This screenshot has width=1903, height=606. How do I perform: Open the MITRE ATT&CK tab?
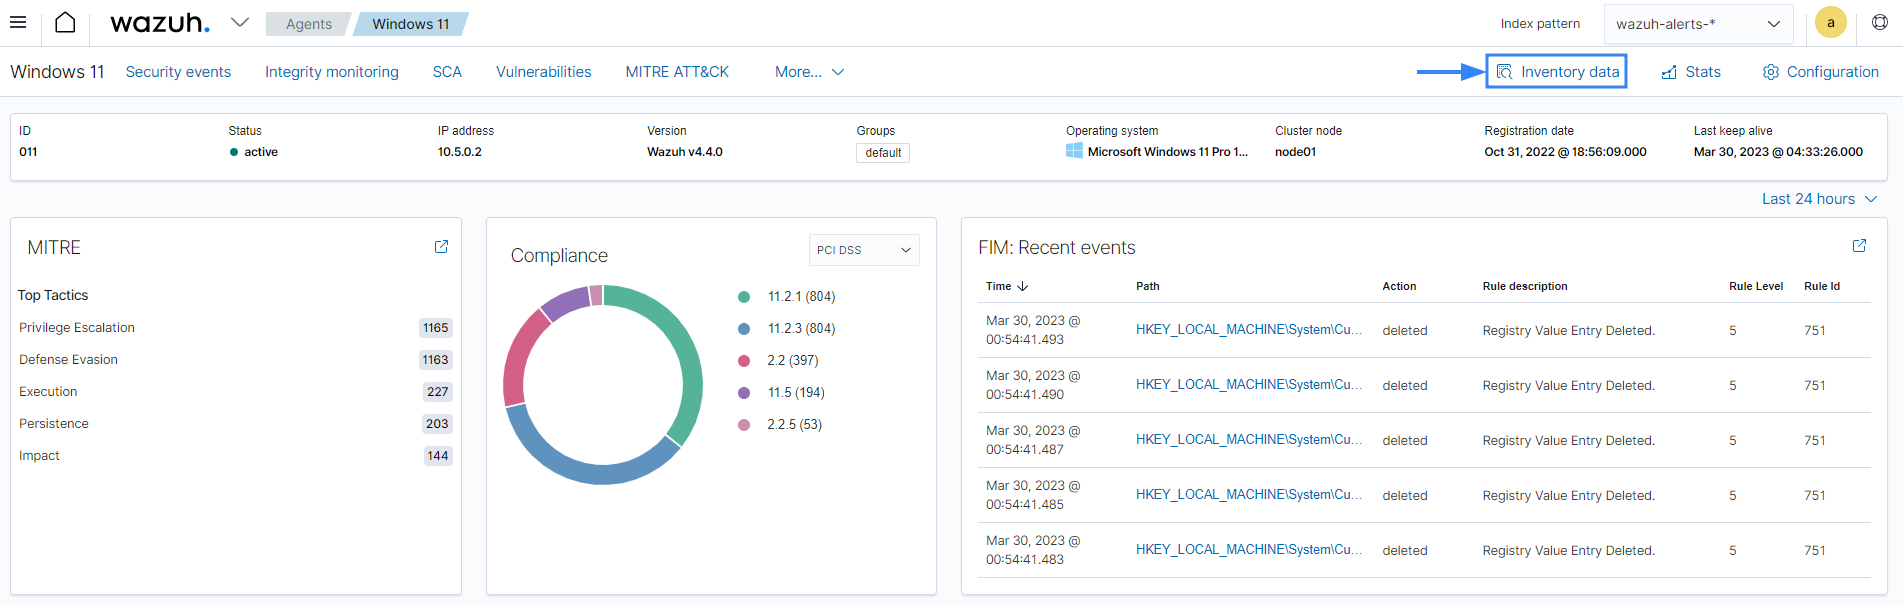click(x=677, y=72)
